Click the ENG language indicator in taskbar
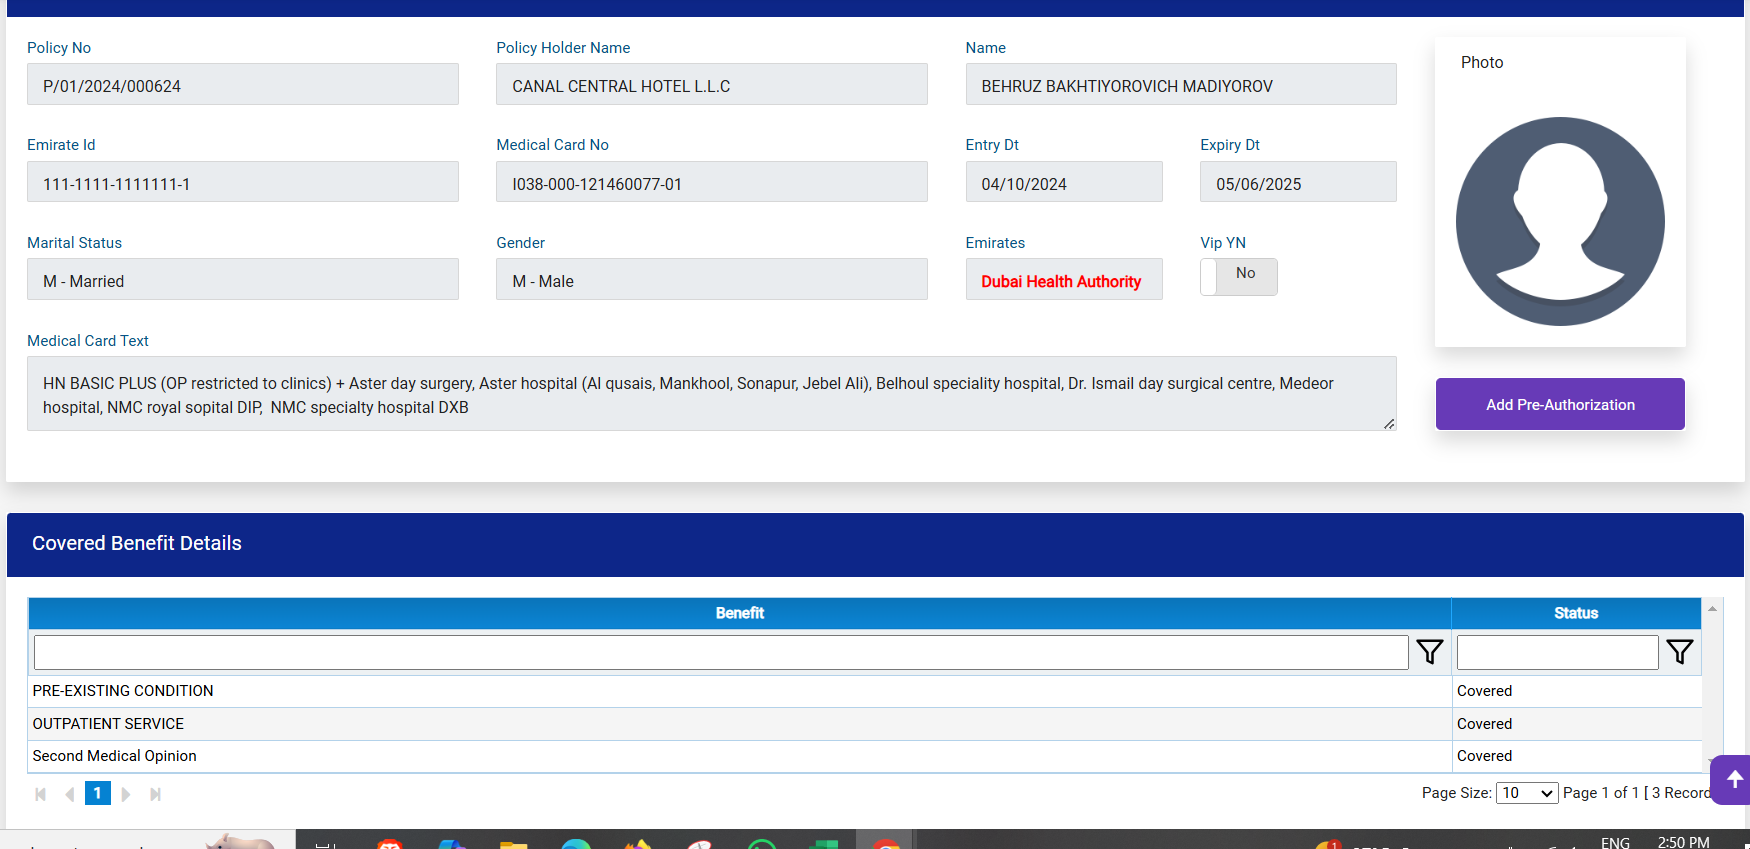The image size is (1750, 849). [x=1615, y=842]
